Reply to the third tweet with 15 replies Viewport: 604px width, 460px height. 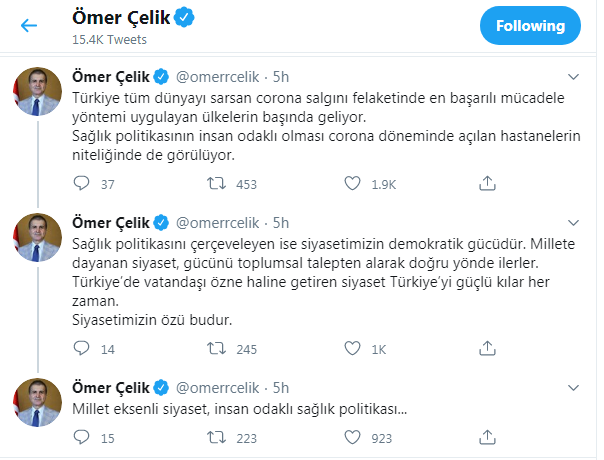click(82, 437)
